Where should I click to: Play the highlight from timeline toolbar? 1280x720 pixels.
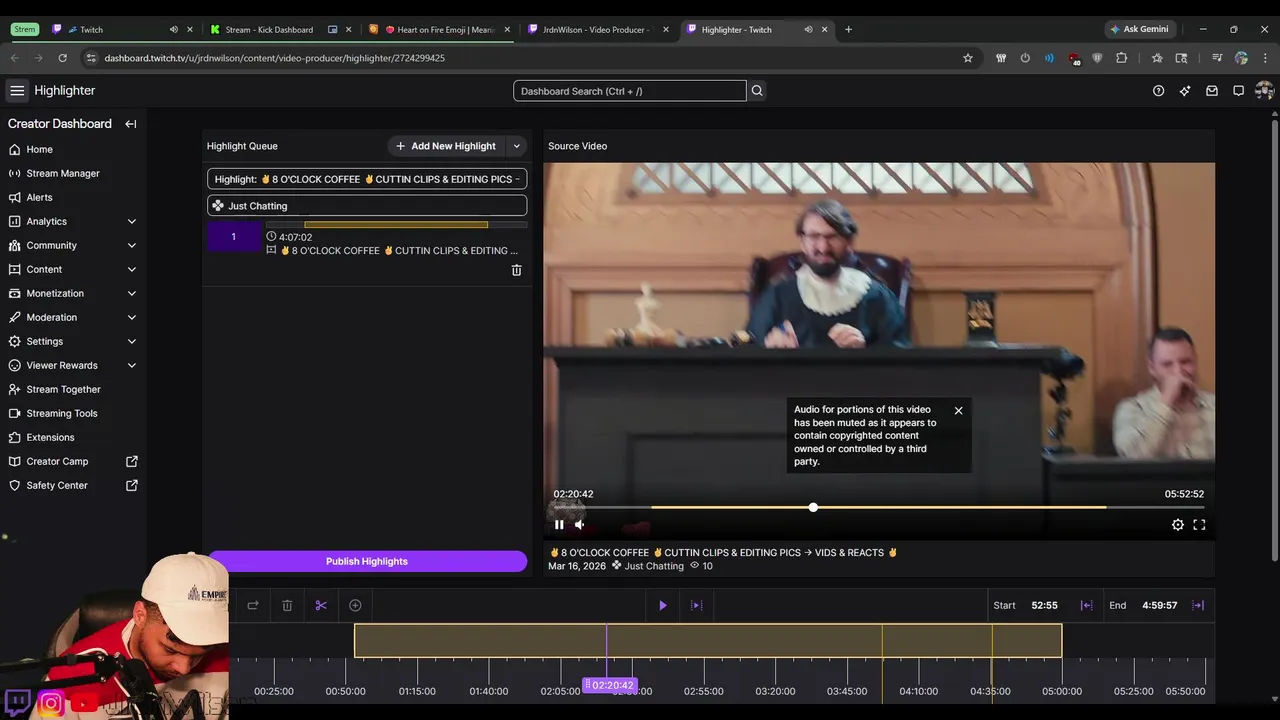coord(662,605)
